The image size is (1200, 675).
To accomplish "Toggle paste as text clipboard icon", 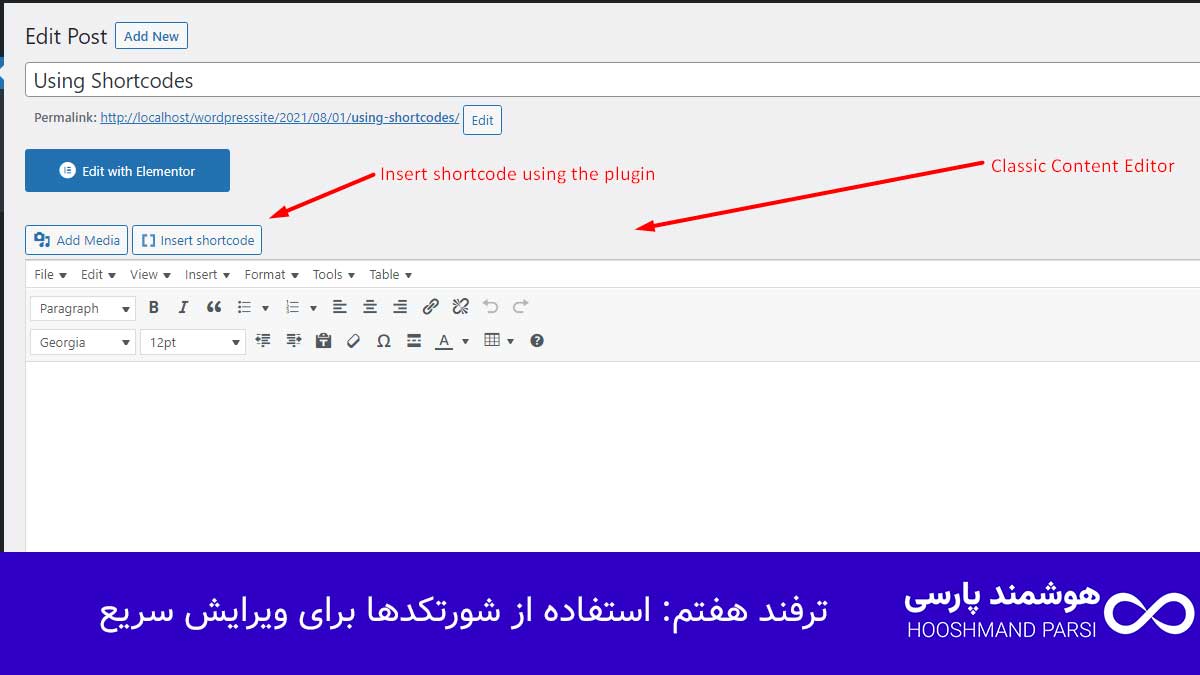I will pyautogui.click(x=323, y=341).
